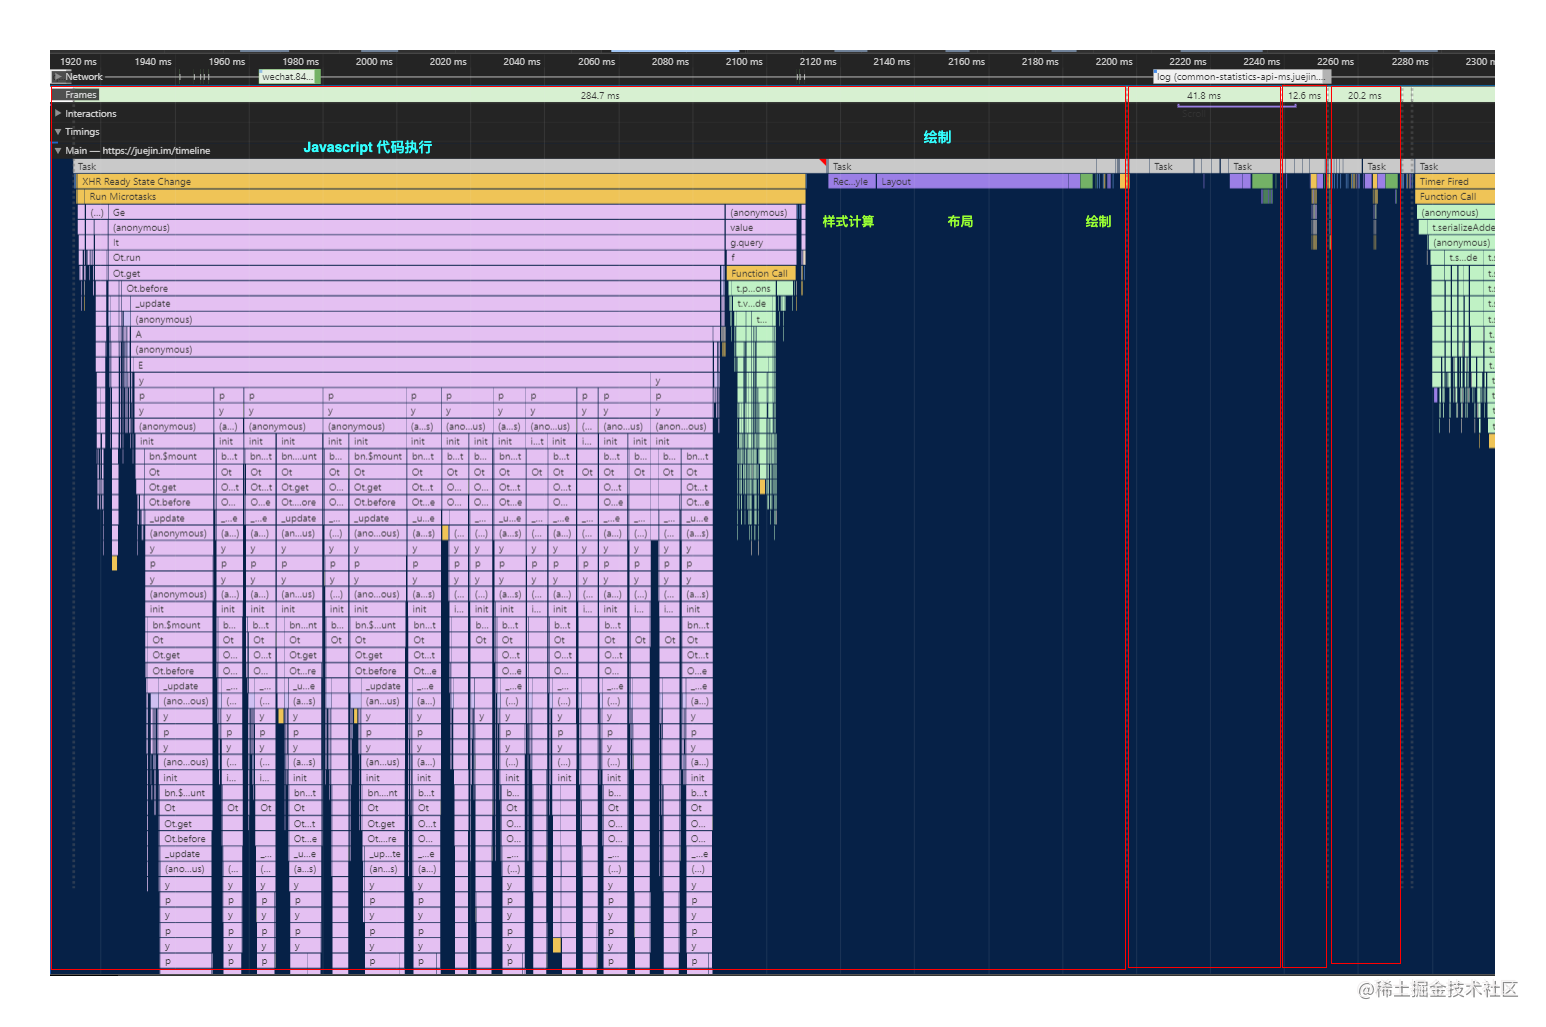The height and width of the screenshot is (1027, 1546).
Task: Select the t.v...de green block
Action: 752,304
